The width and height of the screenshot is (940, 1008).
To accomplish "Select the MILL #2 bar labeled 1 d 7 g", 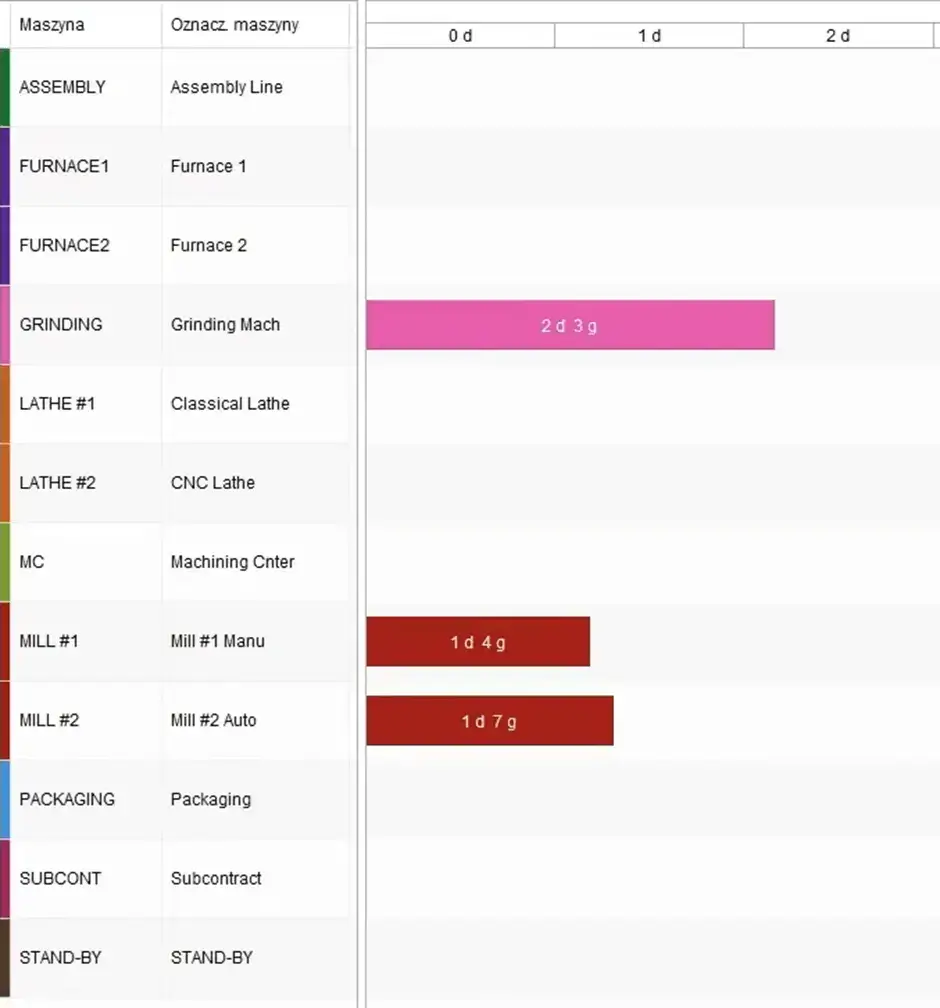I will 489,721.
